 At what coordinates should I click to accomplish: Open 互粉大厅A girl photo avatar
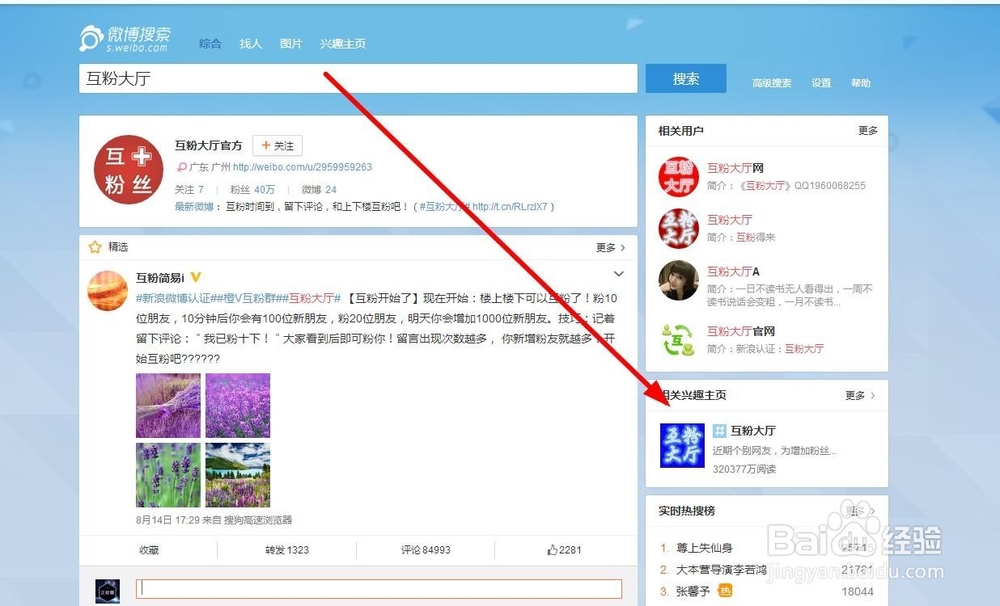[679, 280]
